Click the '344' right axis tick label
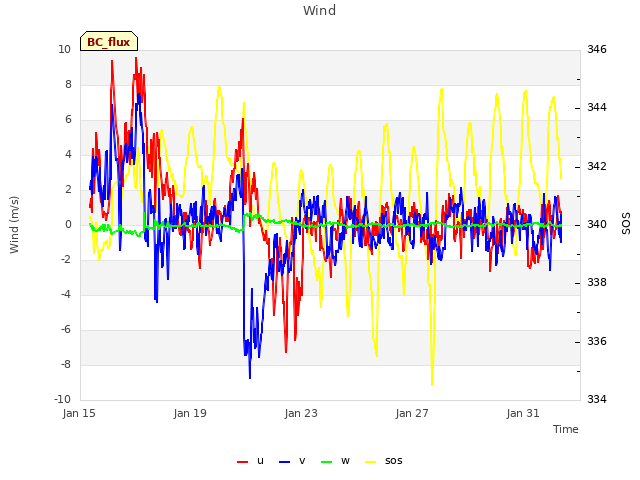 tap(597, 108)
